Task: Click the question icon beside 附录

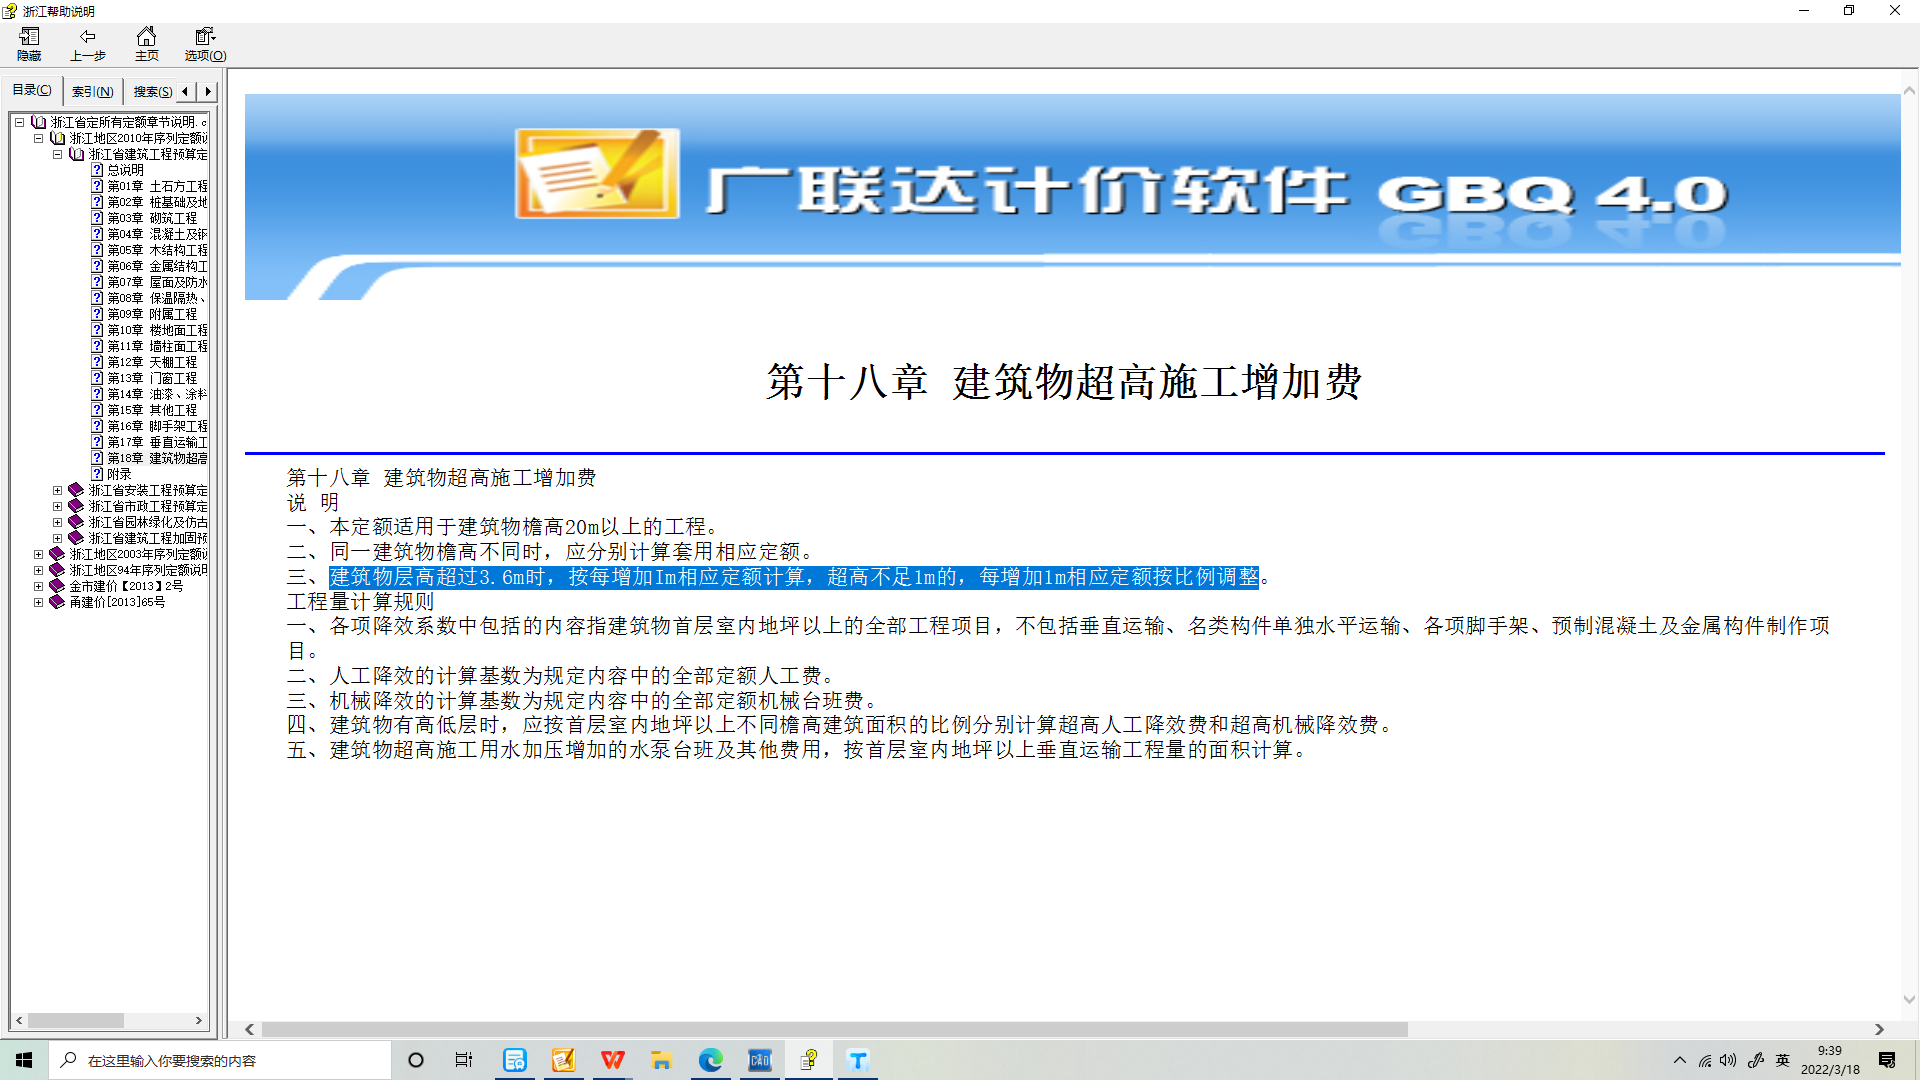Action: 97,474
